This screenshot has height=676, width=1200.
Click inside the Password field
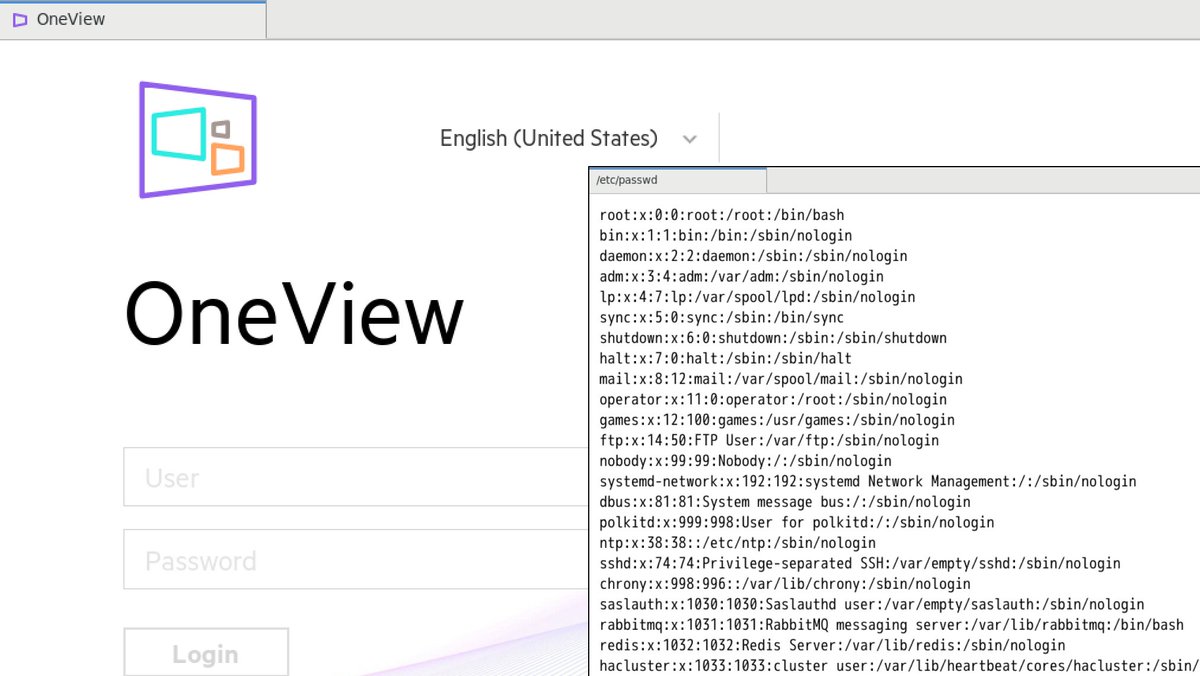300,560
